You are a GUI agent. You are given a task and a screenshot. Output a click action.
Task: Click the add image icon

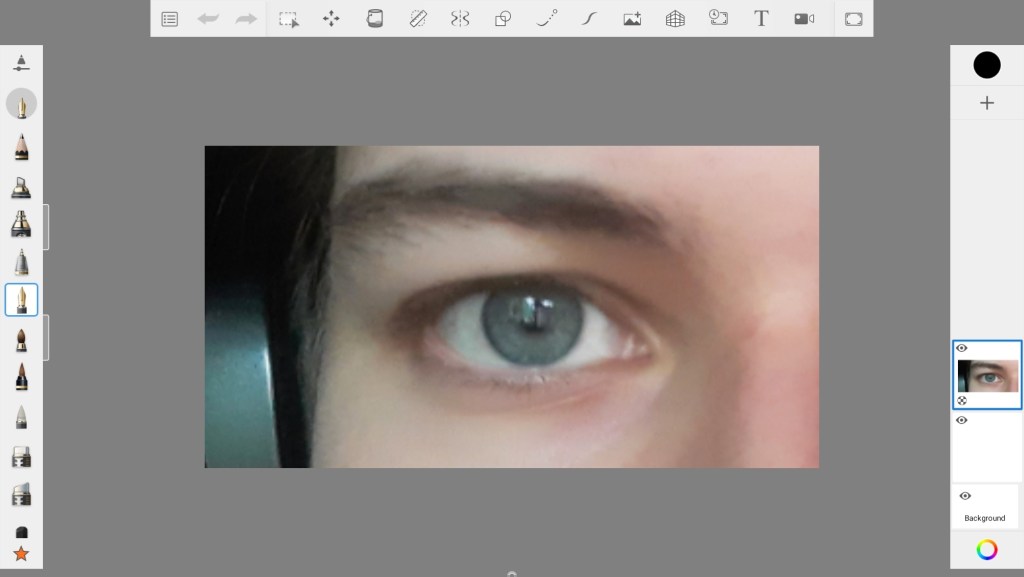(x=632, y=19)
